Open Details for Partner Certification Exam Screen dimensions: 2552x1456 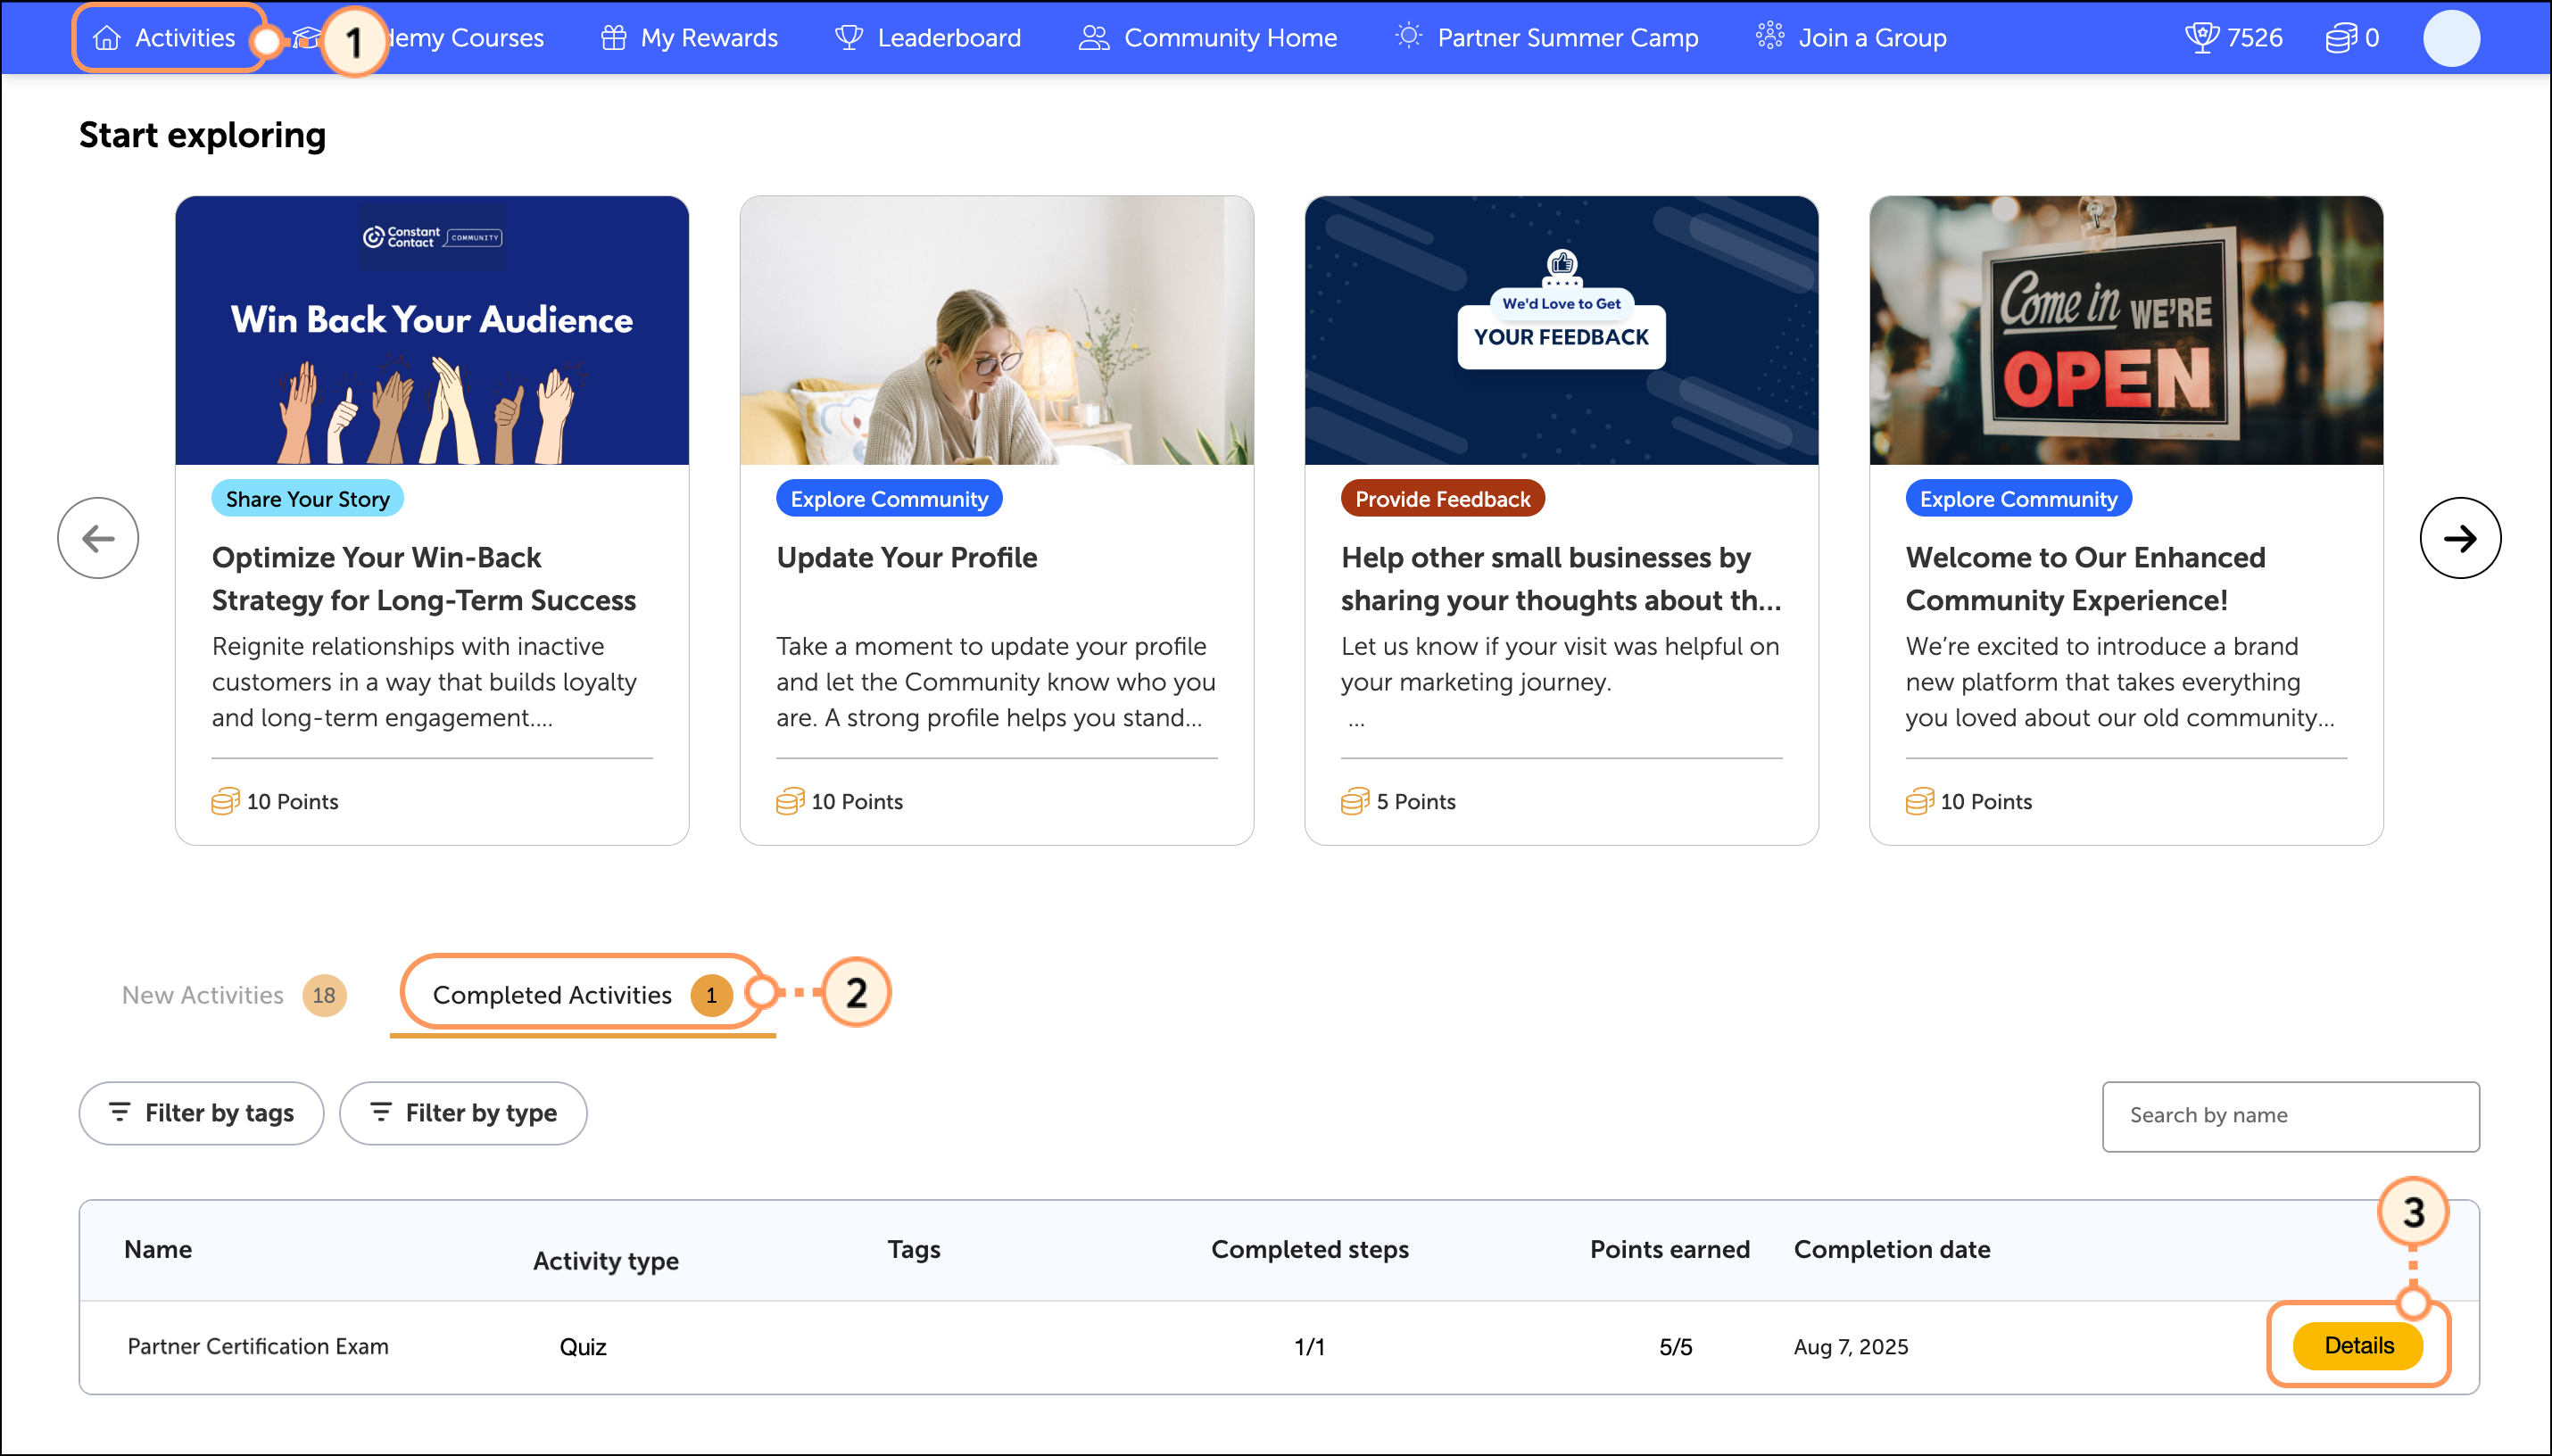2358,1346
